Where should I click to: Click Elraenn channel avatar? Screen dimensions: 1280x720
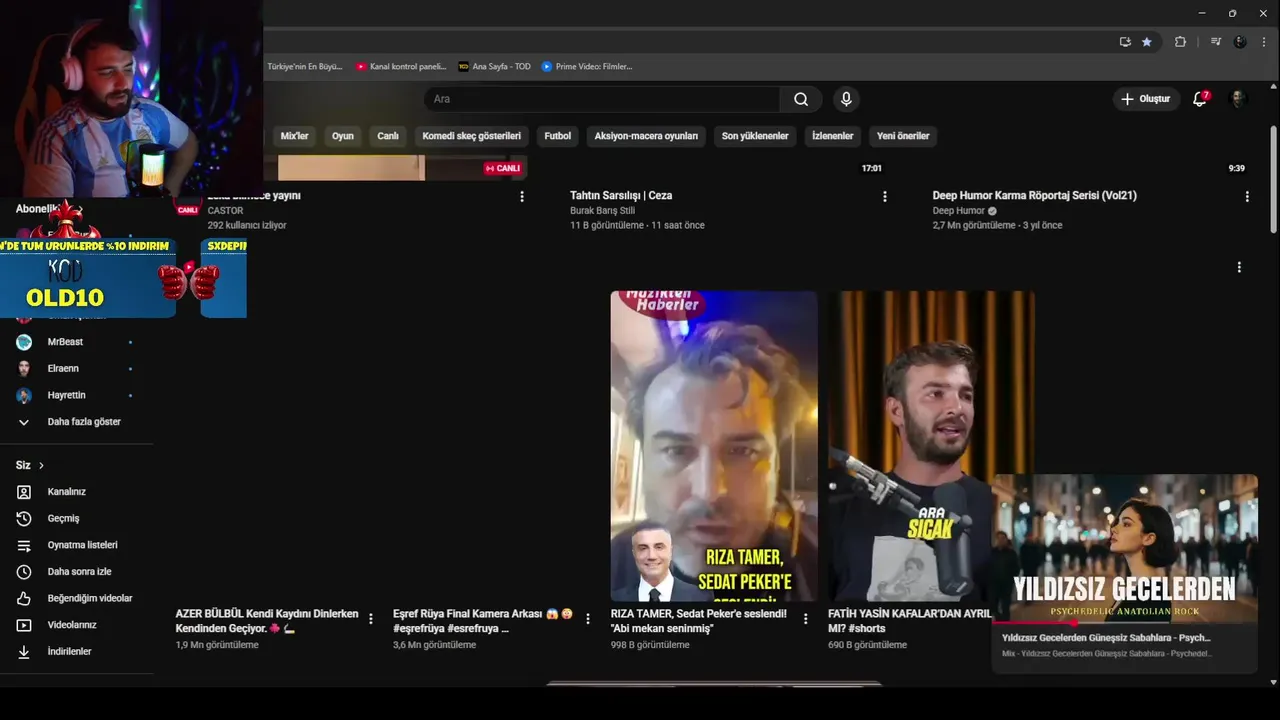tap(24, 368)
